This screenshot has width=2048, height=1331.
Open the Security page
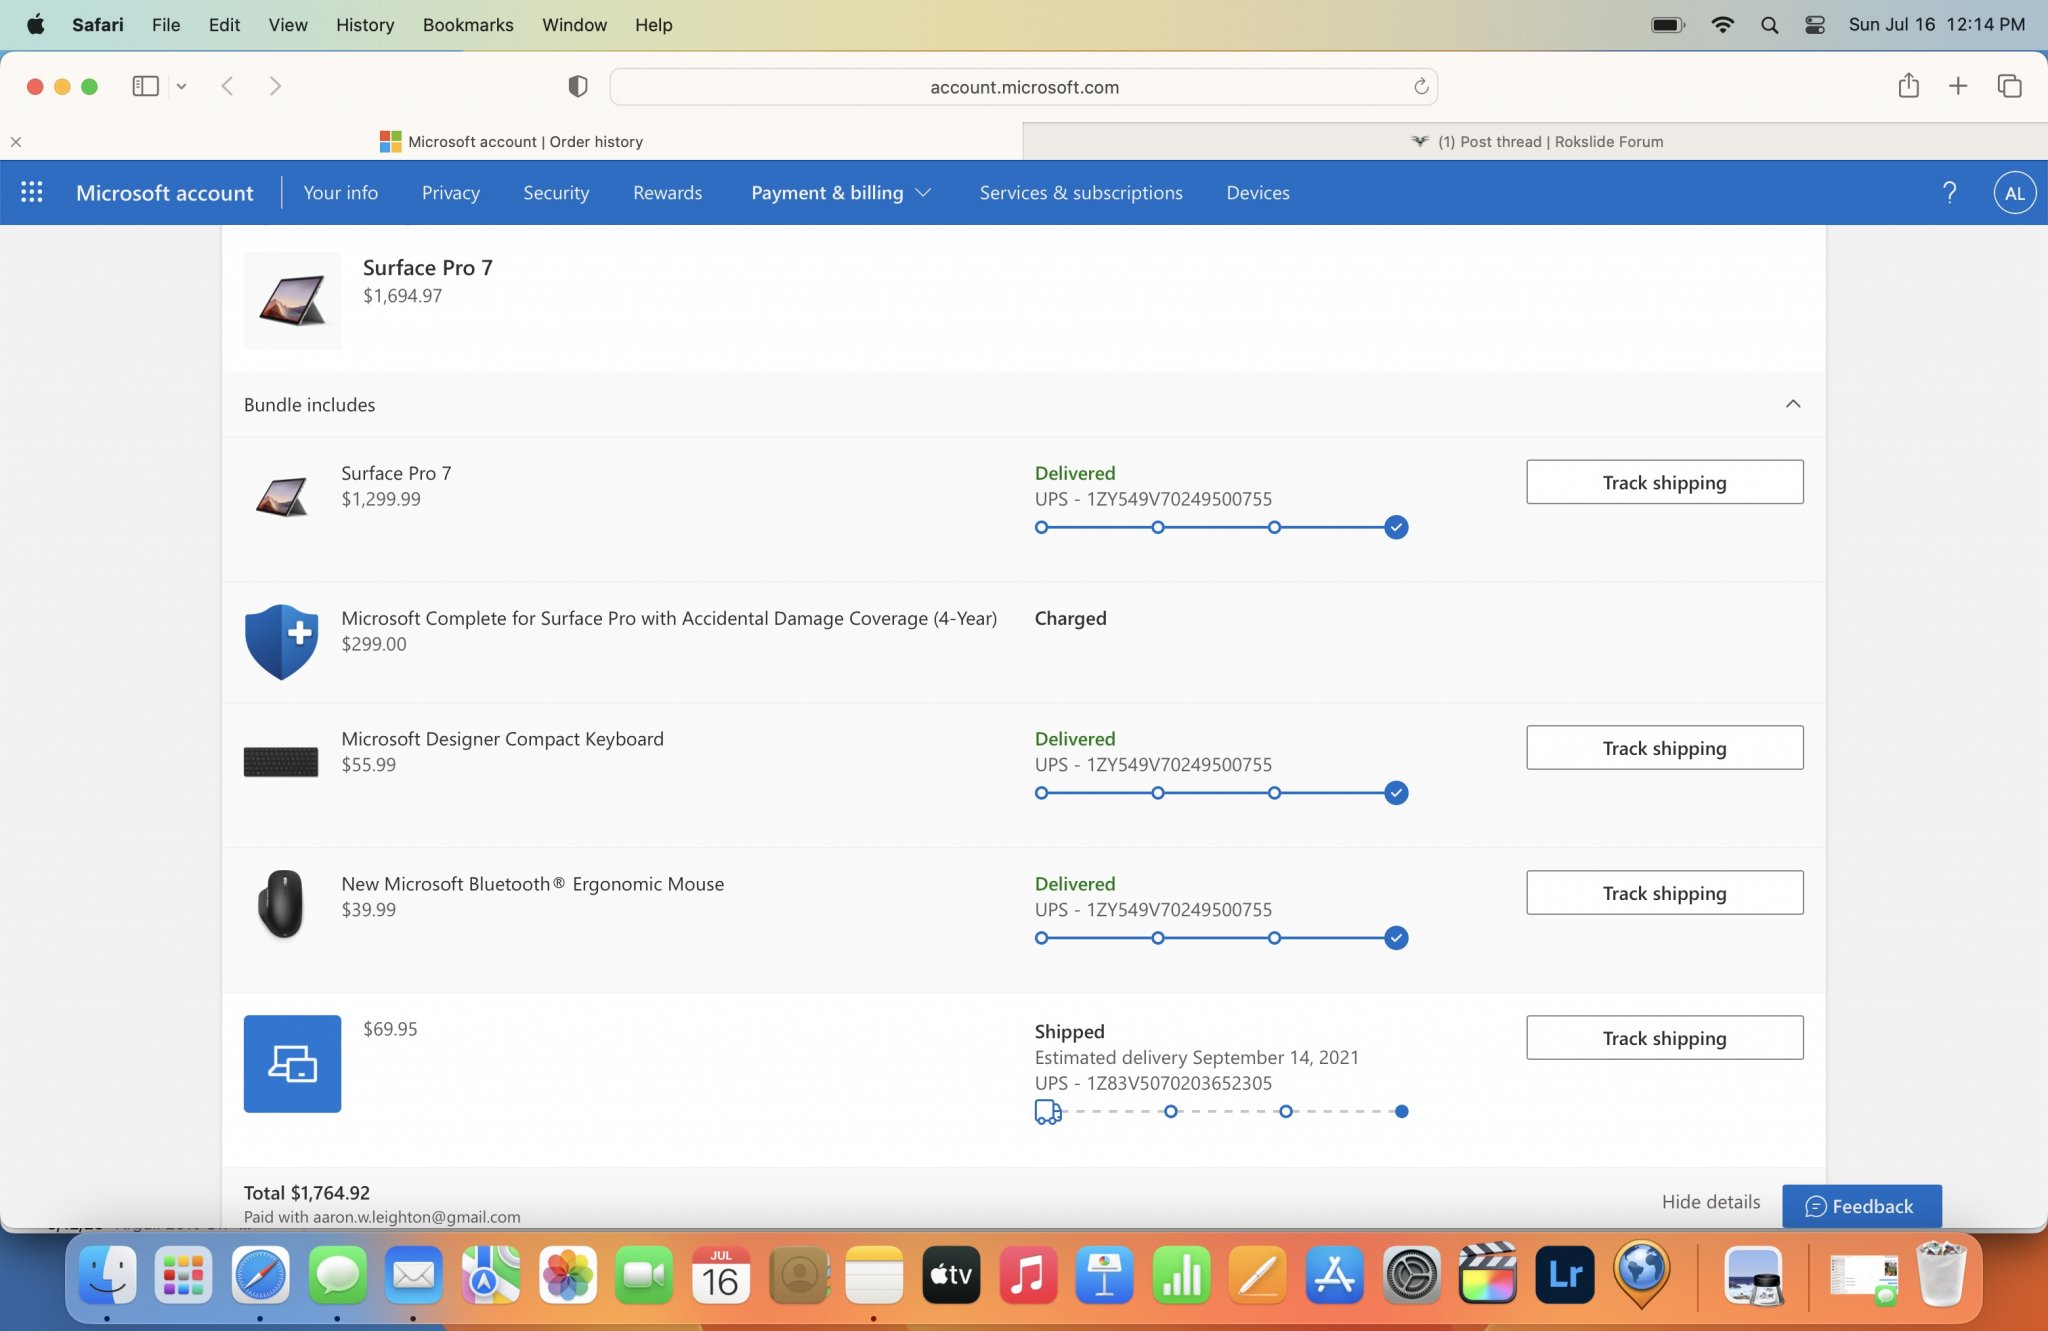[x=556, y=193]
